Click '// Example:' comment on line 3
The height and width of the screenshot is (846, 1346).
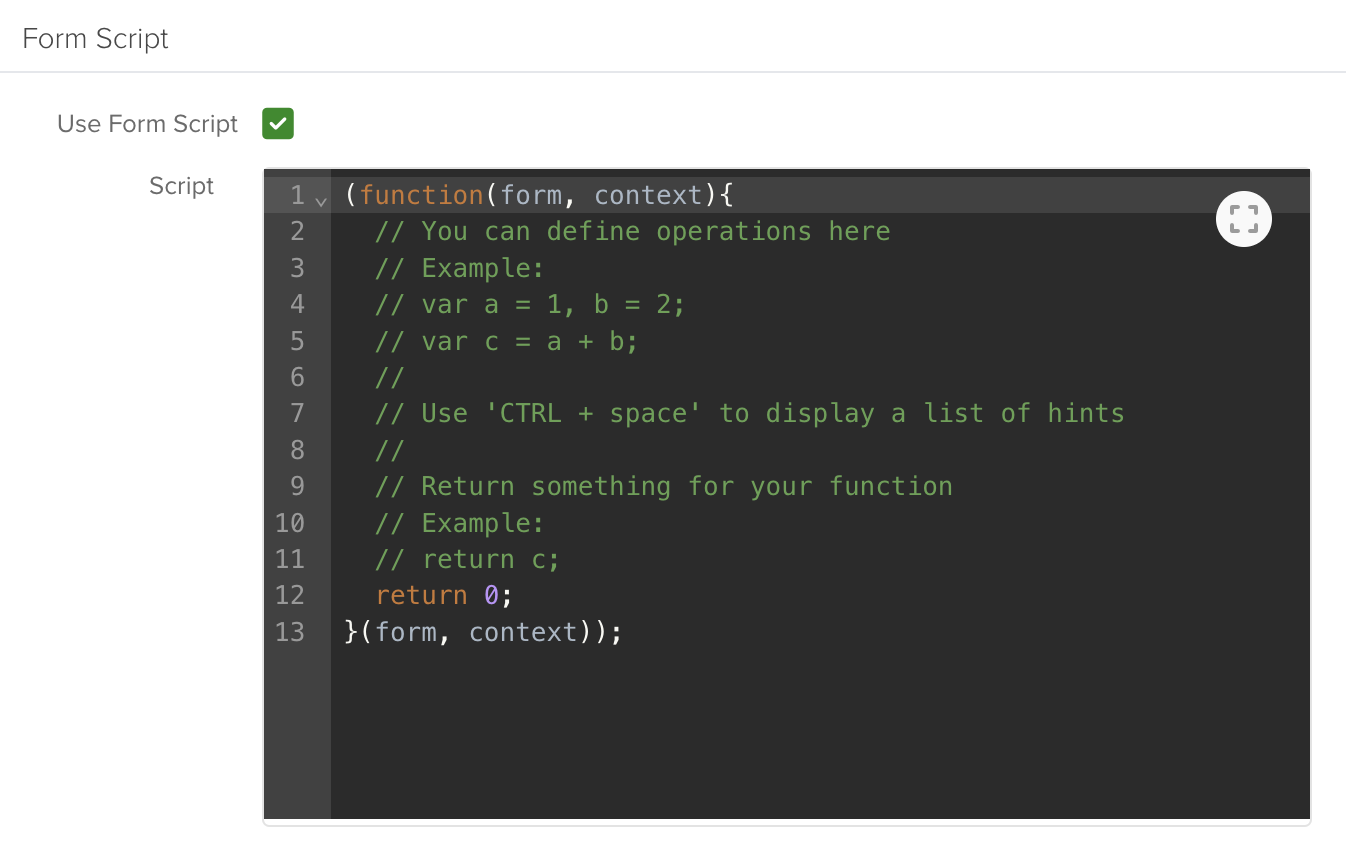(460, 268)
